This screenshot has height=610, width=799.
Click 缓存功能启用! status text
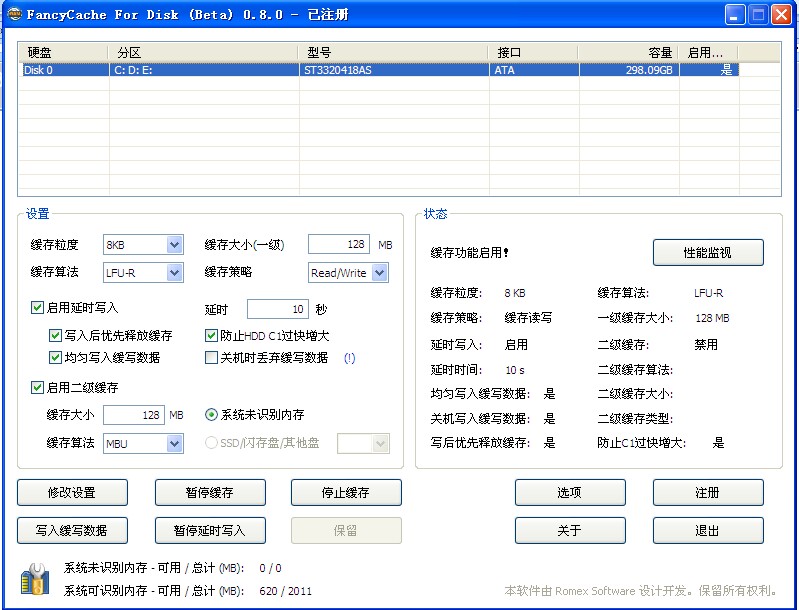pyautogui.click(x=469, y=253)
